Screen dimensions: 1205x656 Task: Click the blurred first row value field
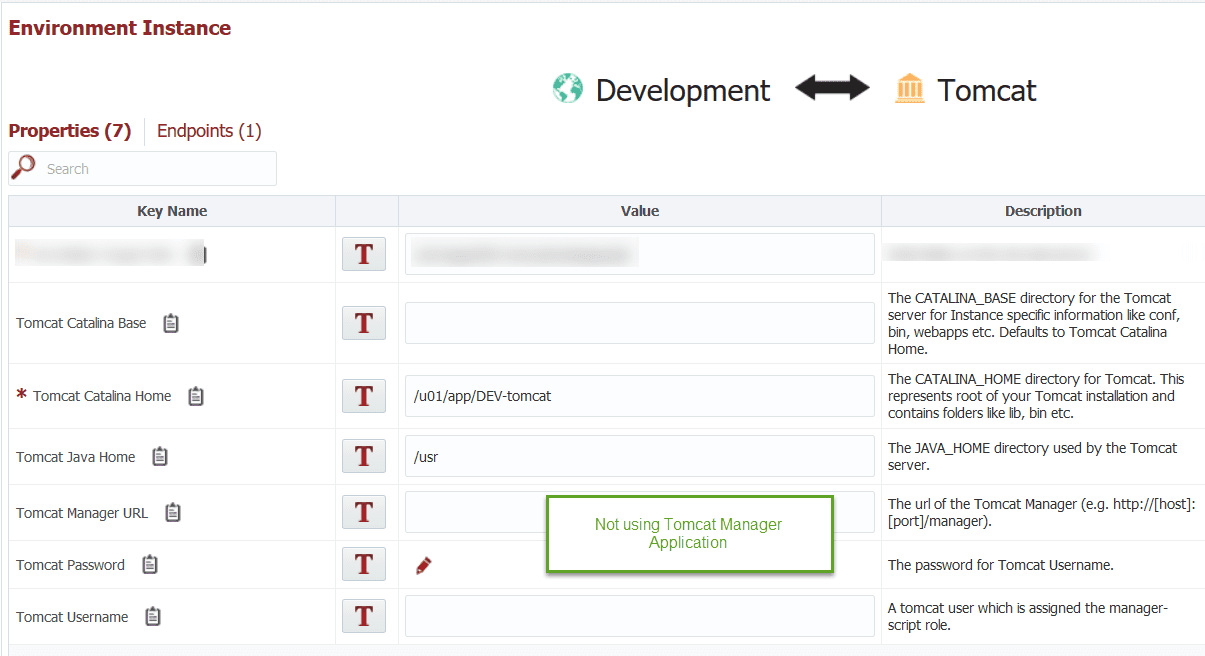tap(640, 254)
